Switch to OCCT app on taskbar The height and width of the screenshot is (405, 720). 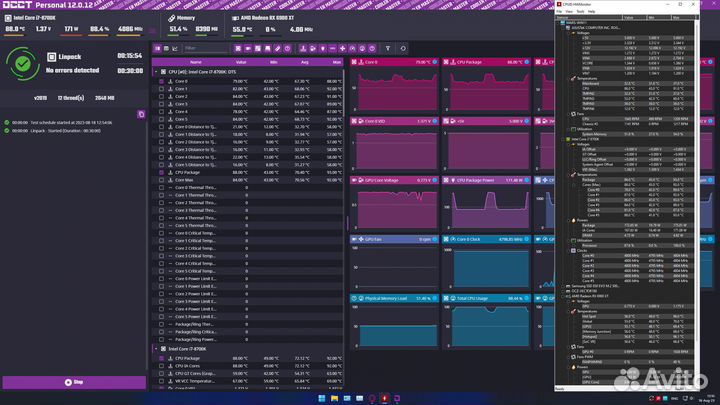pyautogui.click(x=397, y=398)
